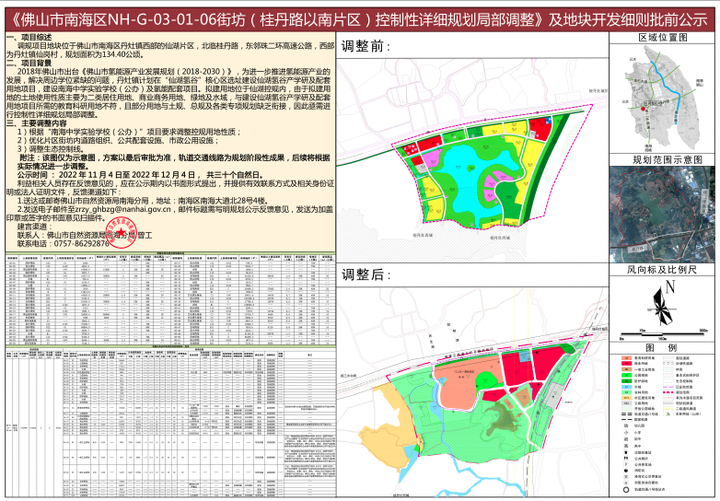Click the hollow circle rail station icon
Image resolution: width=720 pixels, height=501 pixels.
point(626,490)
